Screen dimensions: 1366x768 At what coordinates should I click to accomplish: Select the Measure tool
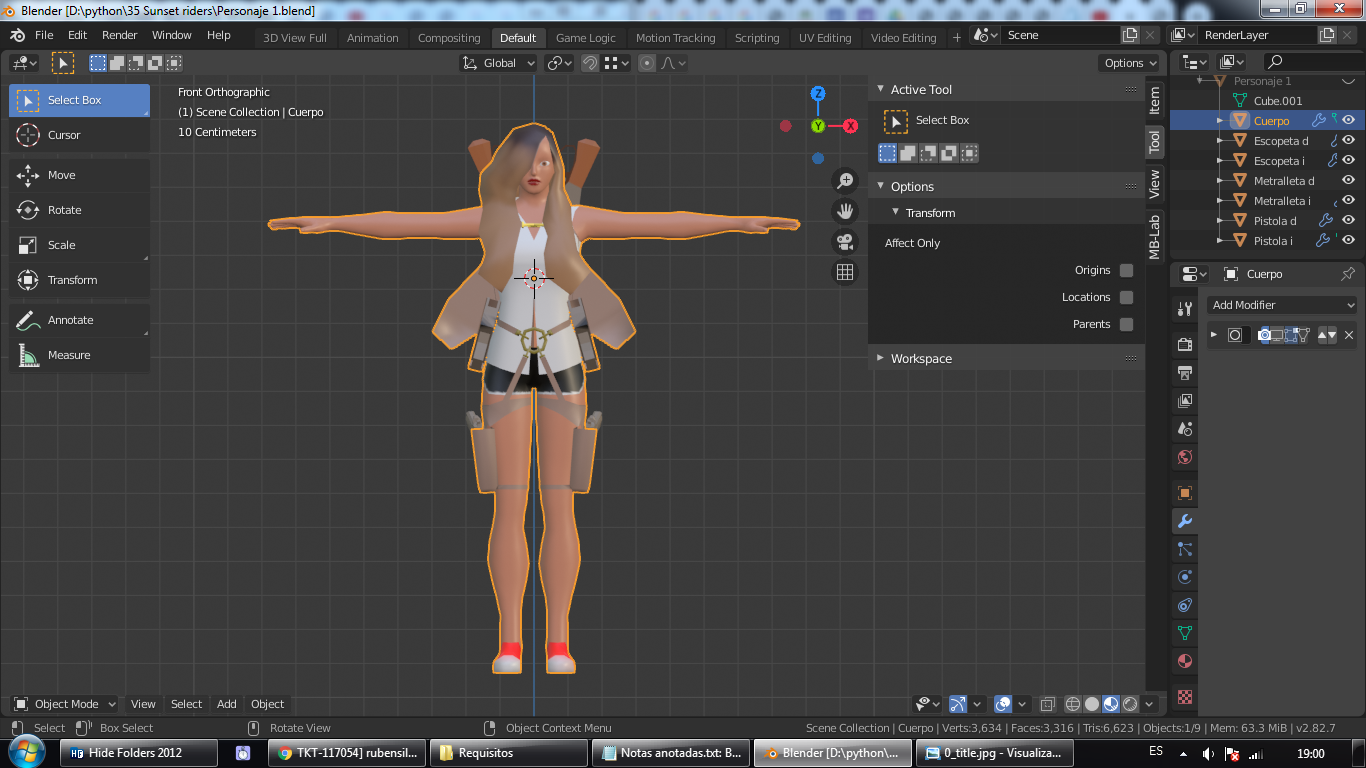(80, 355)
